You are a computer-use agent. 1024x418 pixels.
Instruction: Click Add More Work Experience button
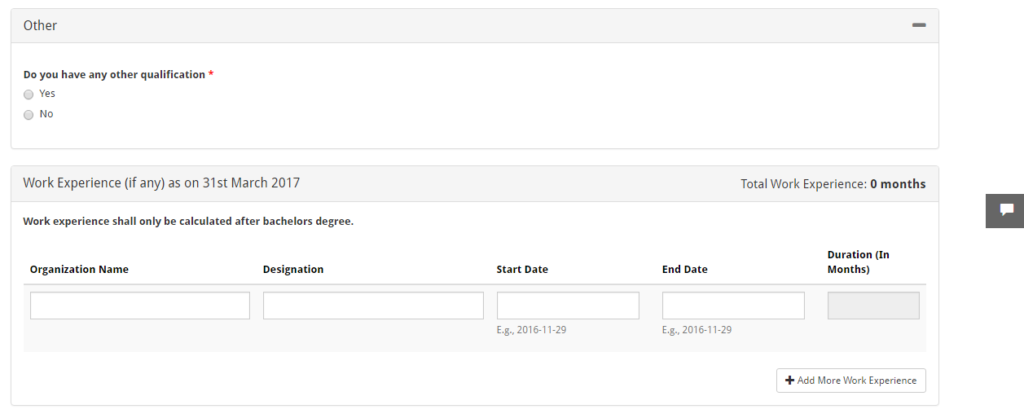pyautogui.click(x=851, y=380)
